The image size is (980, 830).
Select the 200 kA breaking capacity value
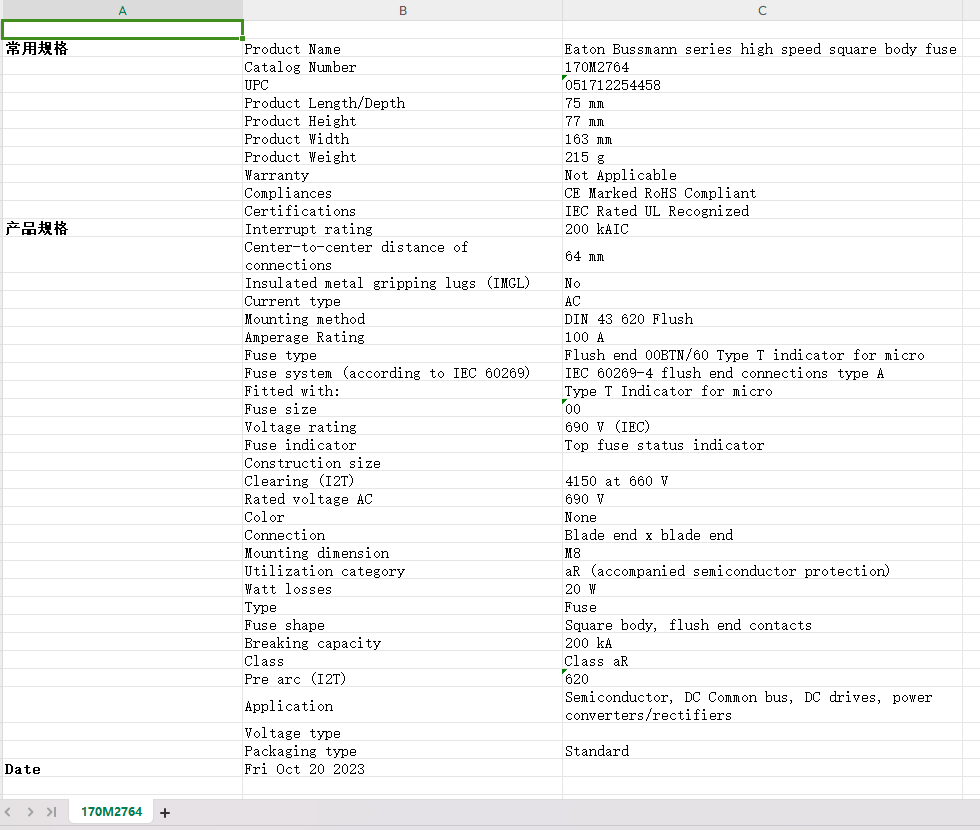[762, 643]
